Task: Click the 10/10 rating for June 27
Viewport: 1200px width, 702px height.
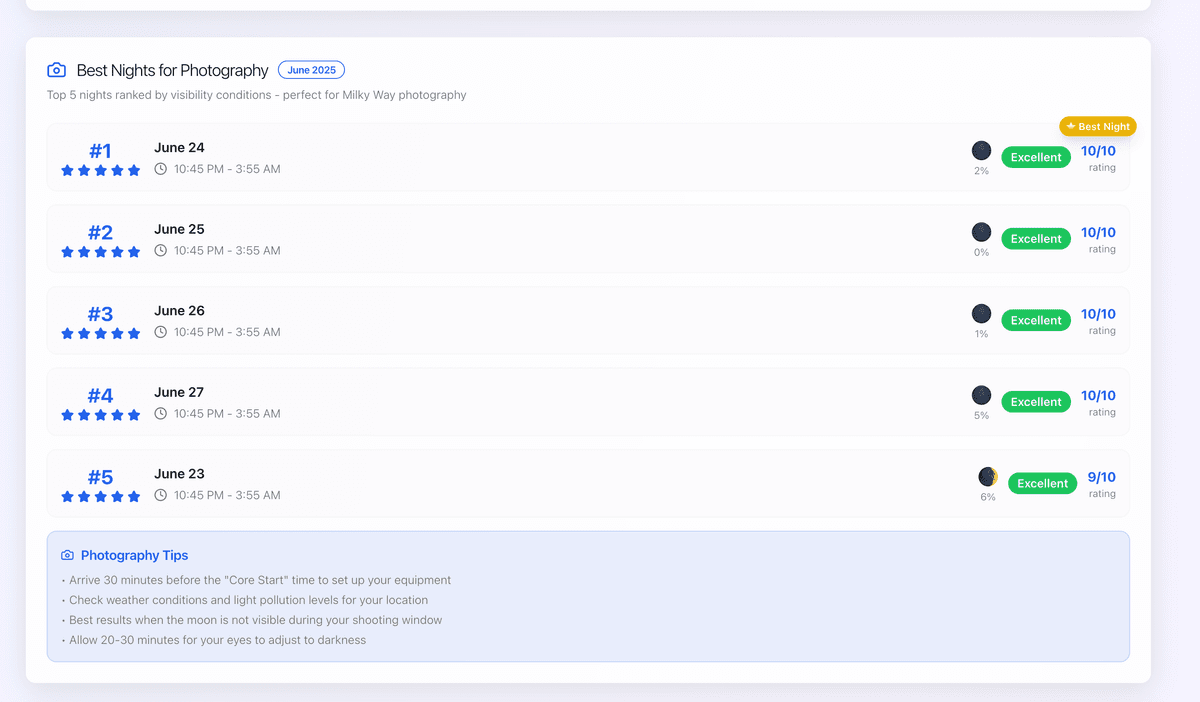Action: click(x=1098, y=396)
